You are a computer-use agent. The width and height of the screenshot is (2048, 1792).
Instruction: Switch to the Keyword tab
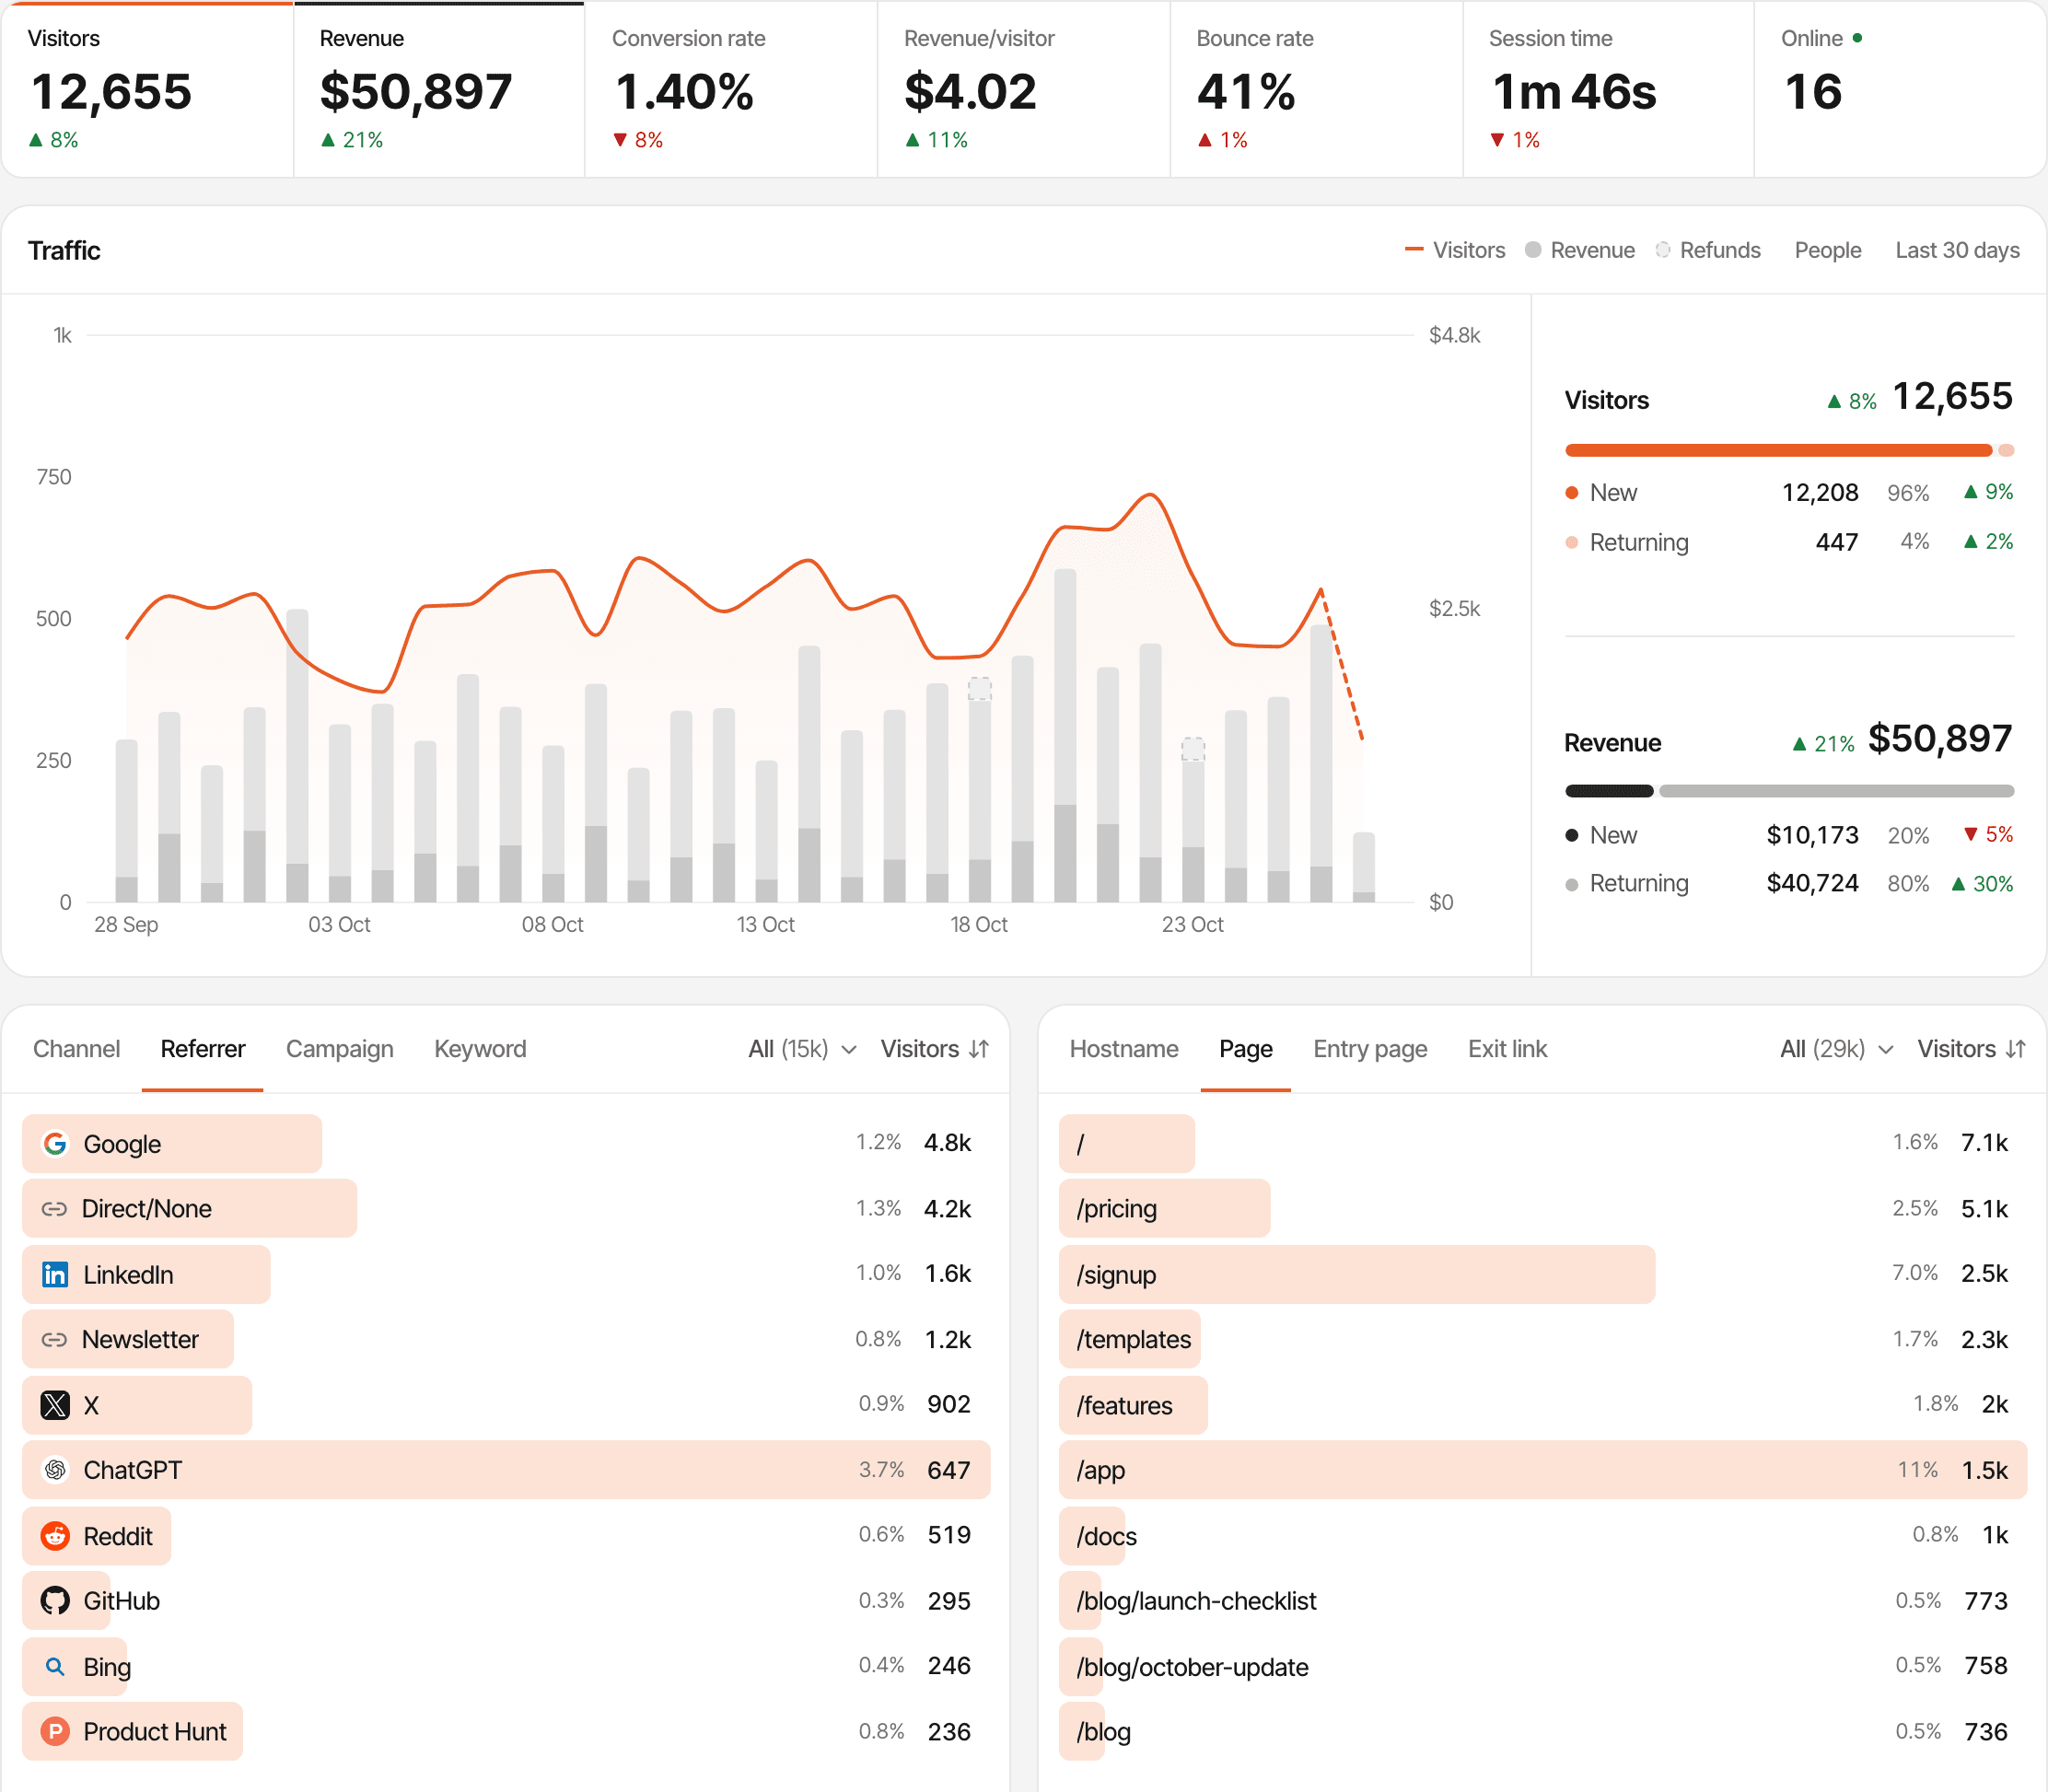pos(480,1048)
